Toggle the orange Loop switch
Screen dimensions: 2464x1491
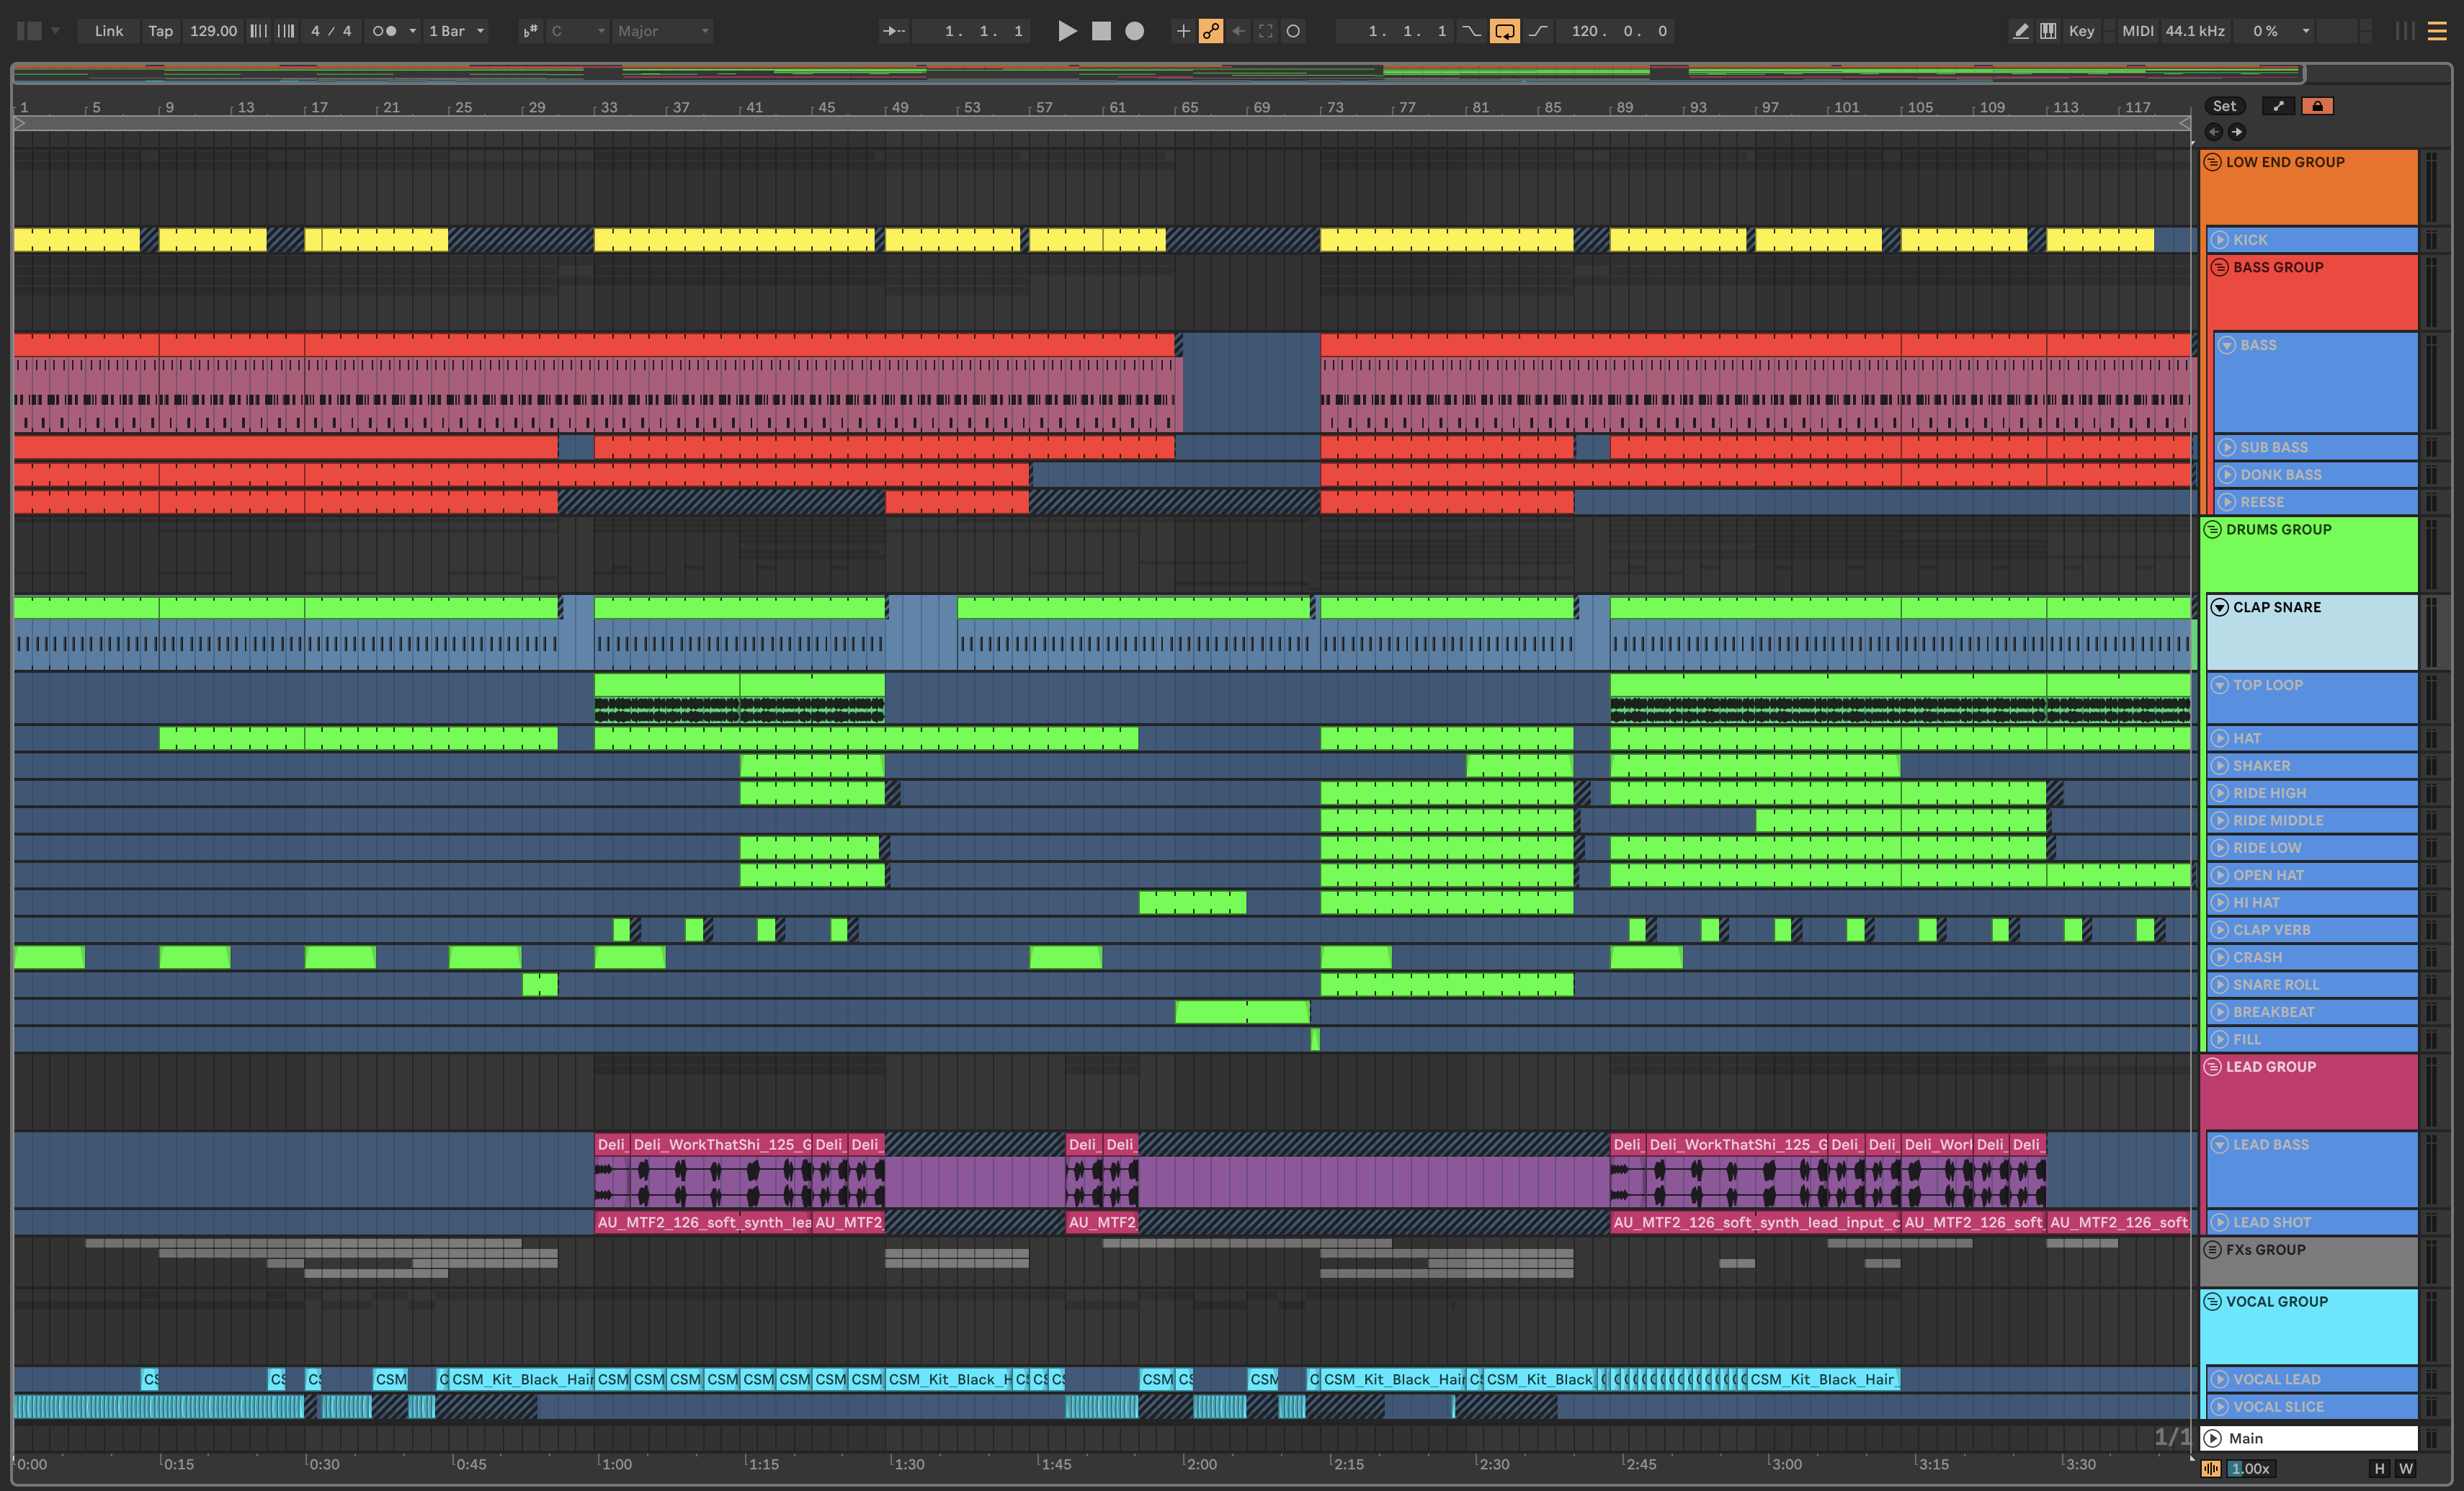point(1504,31)
